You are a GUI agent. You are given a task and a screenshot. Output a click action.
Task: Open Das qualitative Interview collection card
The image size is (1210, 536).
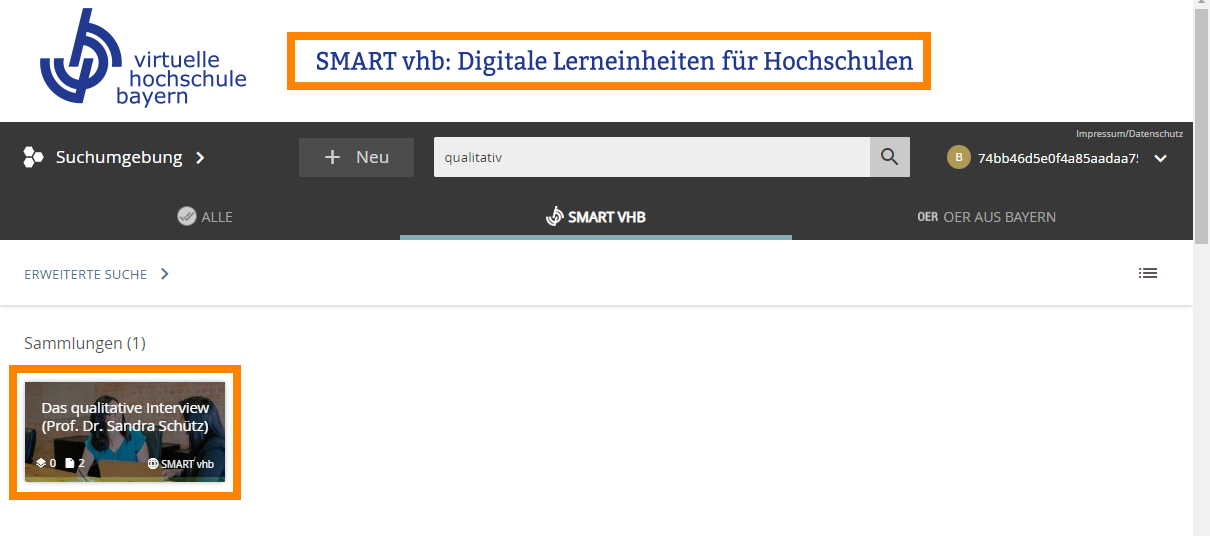coord(125,431)
